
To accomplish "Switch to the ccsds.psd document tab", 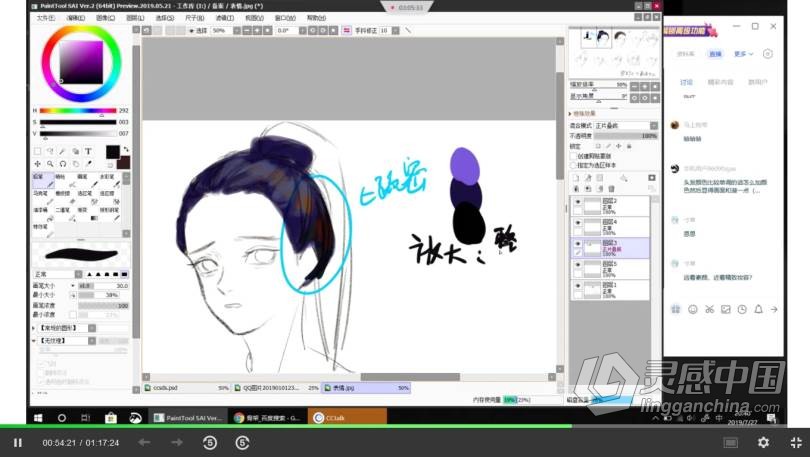I will [x=186, y=388].
